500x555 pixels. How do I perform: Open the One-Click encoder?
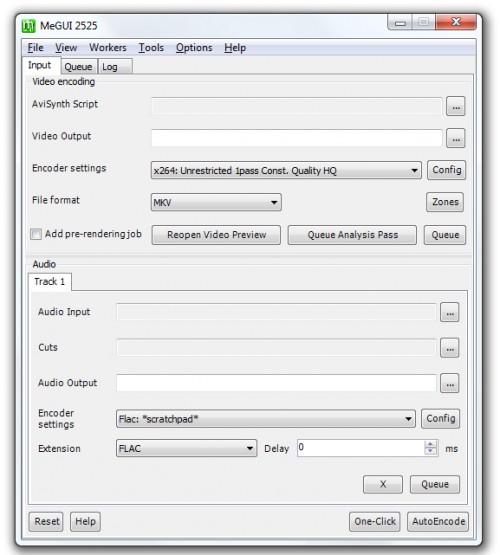coord(375,521)
